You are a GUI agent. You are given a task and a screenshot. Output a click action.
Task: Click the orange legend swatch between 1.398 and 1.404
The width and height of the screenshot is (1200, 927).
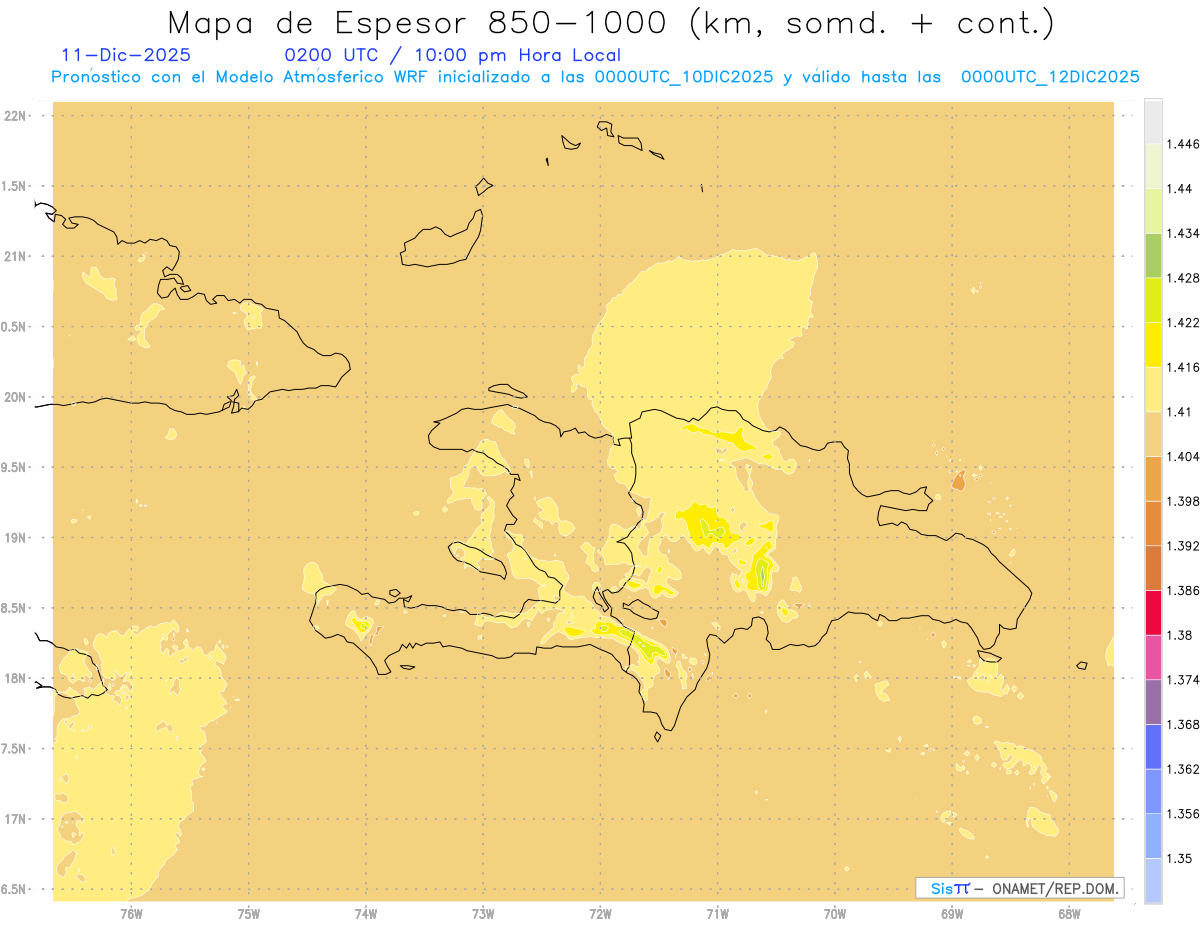pyautogui.click(x=1153, y=478)
